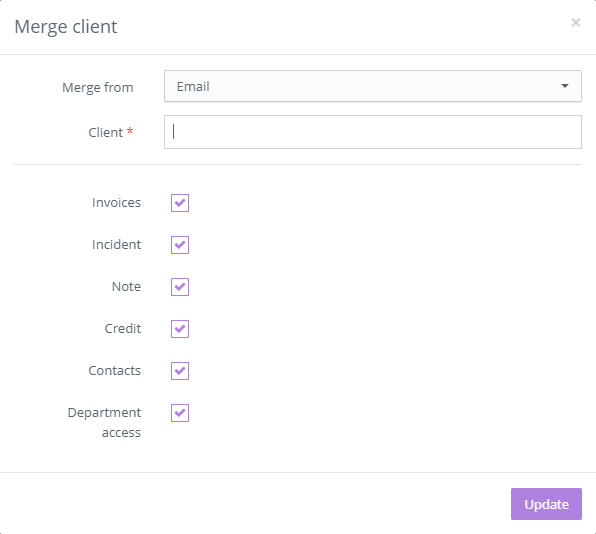
Task: Untick the Credit checkbox
Action: click(180, 329)
